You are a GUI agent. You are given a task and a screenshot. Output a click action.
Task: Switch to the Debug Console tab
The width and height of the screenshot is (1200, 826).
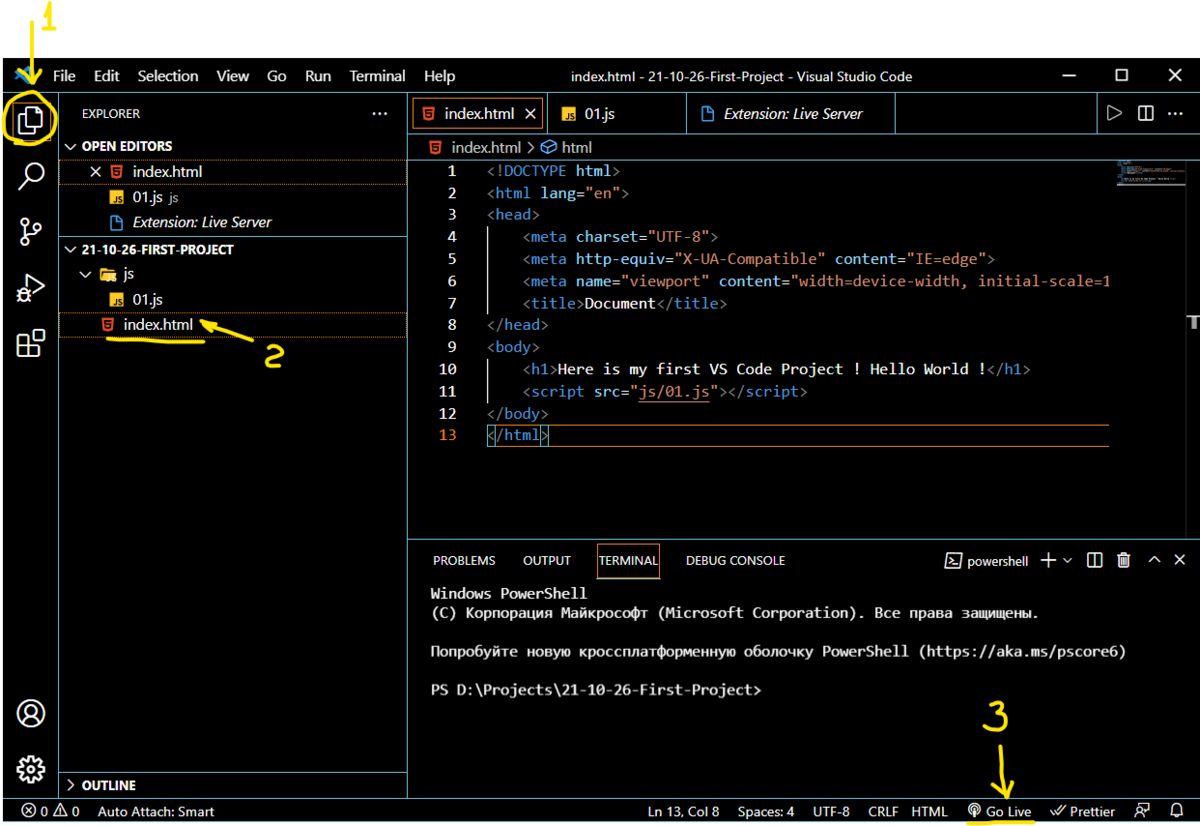point(735,561)
